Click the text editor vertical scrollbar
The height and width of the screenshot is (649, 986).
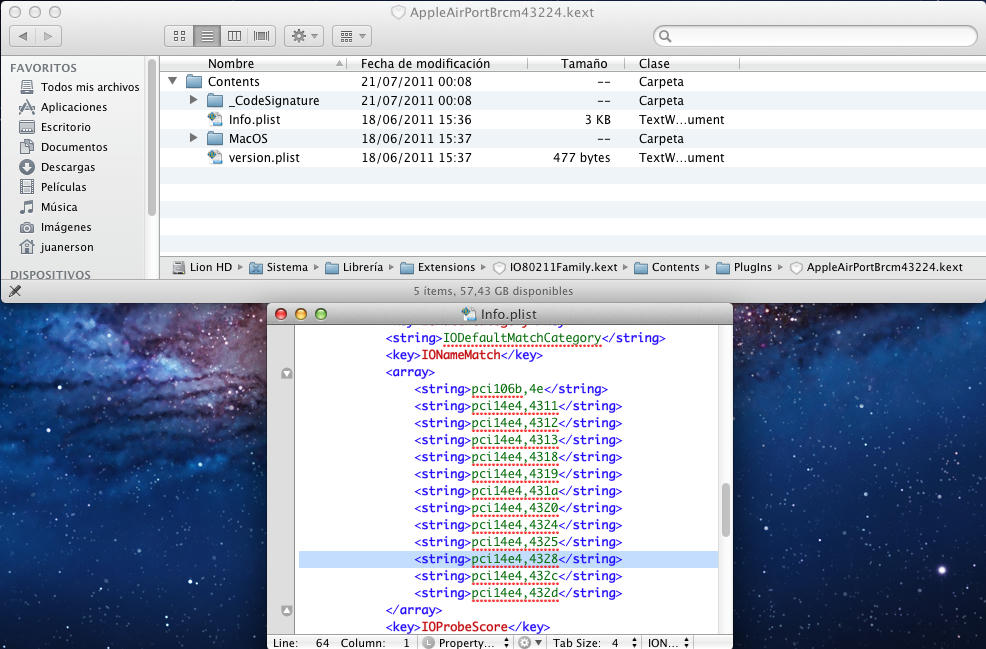[x=725, y=510]
